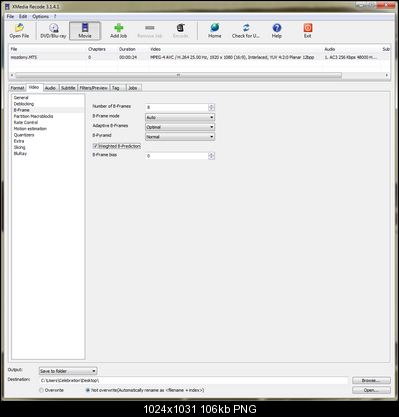
Task: Open the Edit menu
Action: (23, 16)
